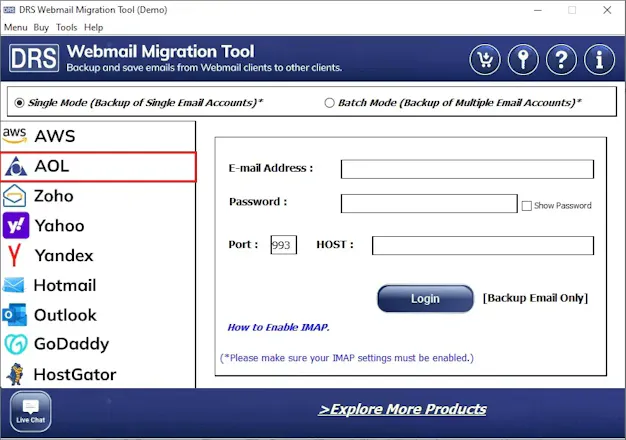Choose GoDaddy text in provider list
626x440 pixels.
tap(71, 345)
